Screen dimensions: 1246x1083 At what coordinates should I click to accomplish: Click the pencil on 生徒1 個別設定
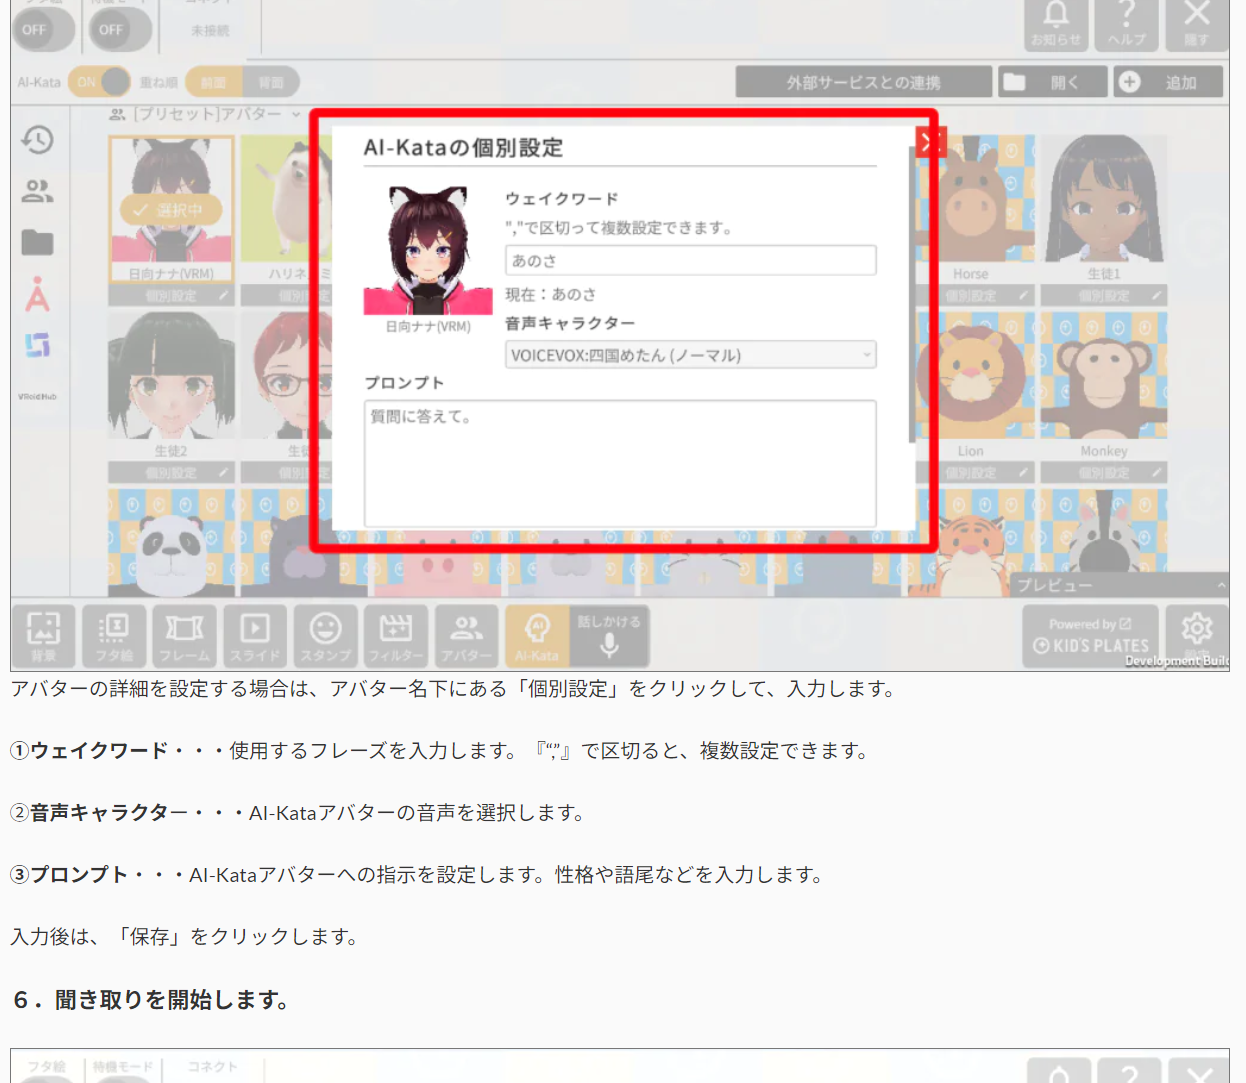coord(1156,296)
